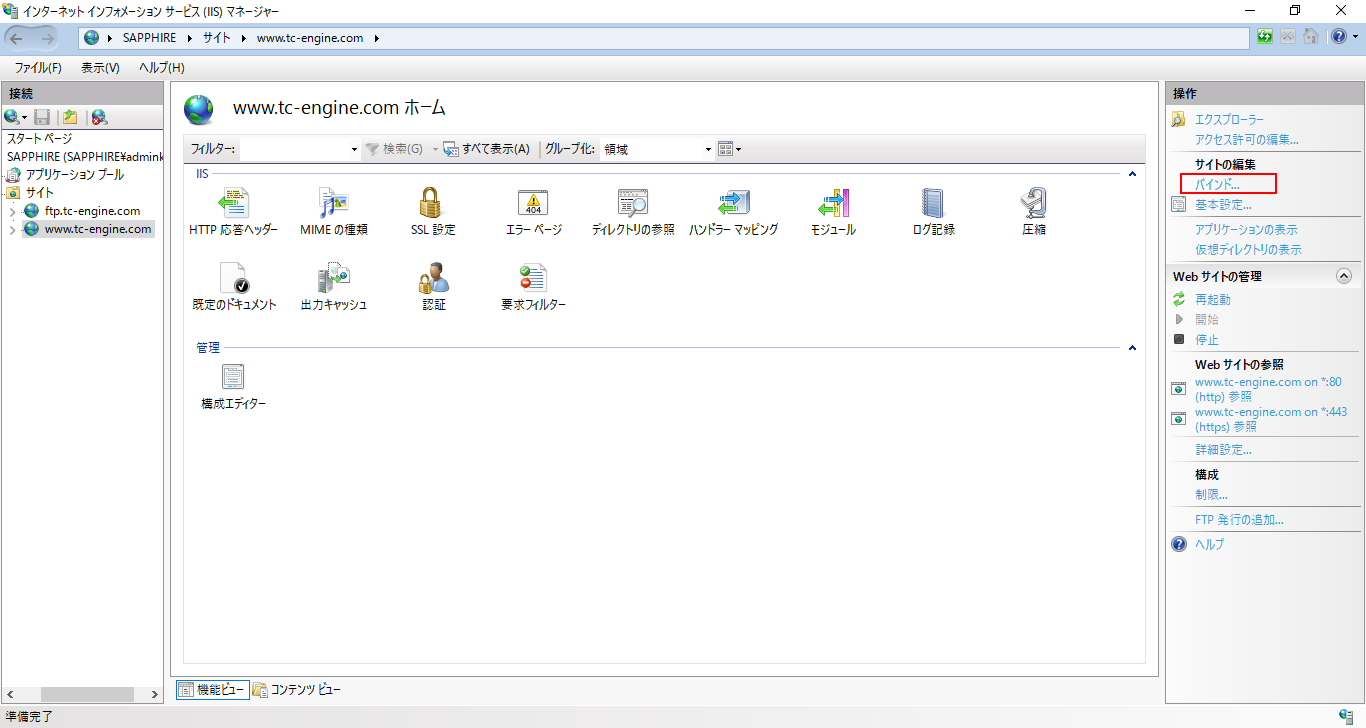The width and height of the screenshot is (1366, 728).
Task: Select the SAPPHIRE server node
Action: pos(85,157)
